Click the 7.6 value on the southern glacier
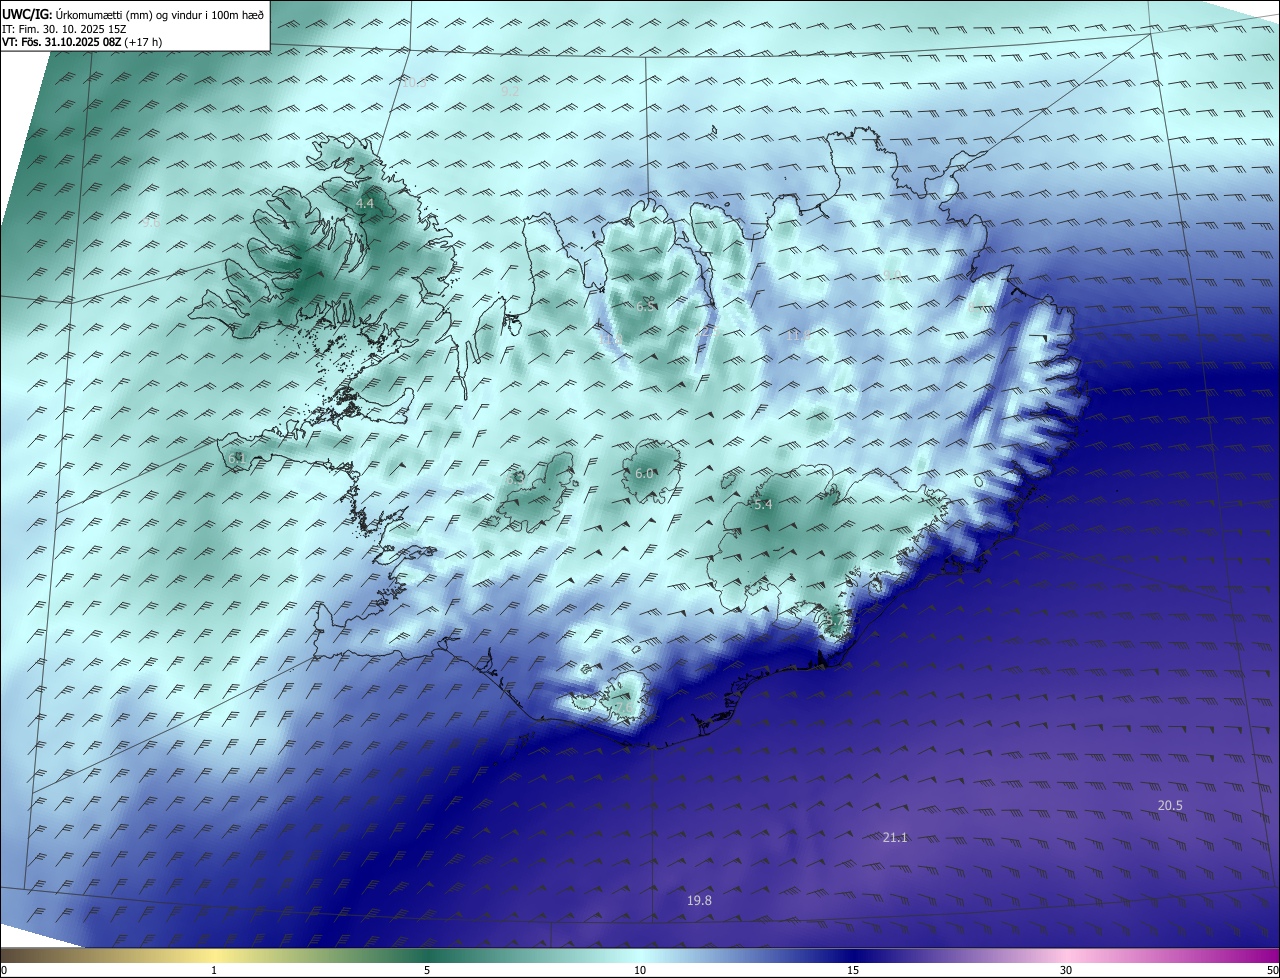The image size is (1280, 978). click(x=624, y=705)
